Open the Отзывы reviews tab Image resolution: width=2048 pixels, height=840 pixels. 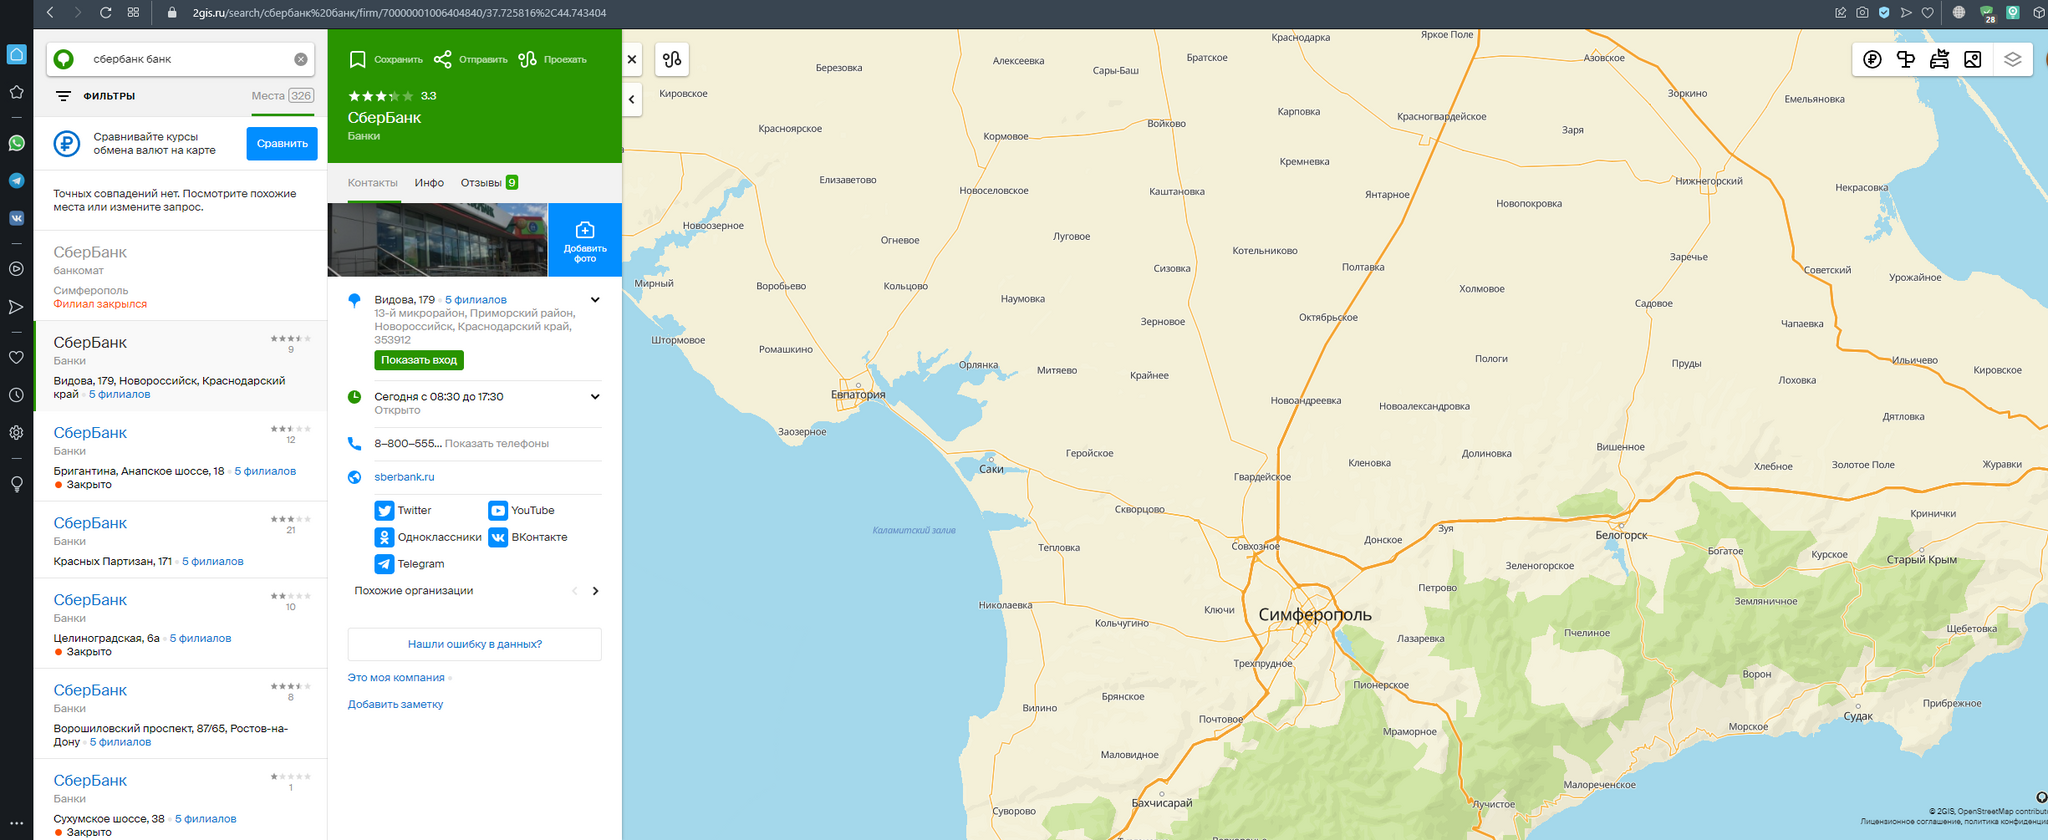(489, 183)
